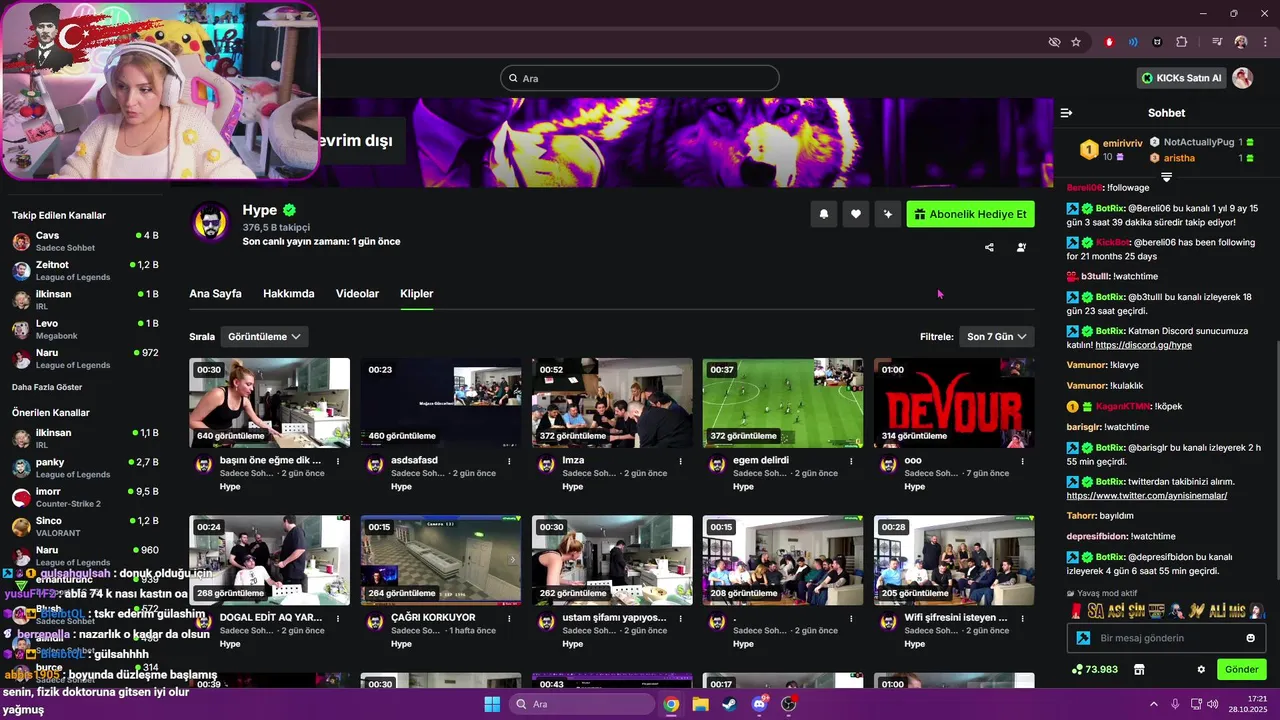Click Hype's channel avatar
Viewport: 1280px width, 720px height.
210,222
